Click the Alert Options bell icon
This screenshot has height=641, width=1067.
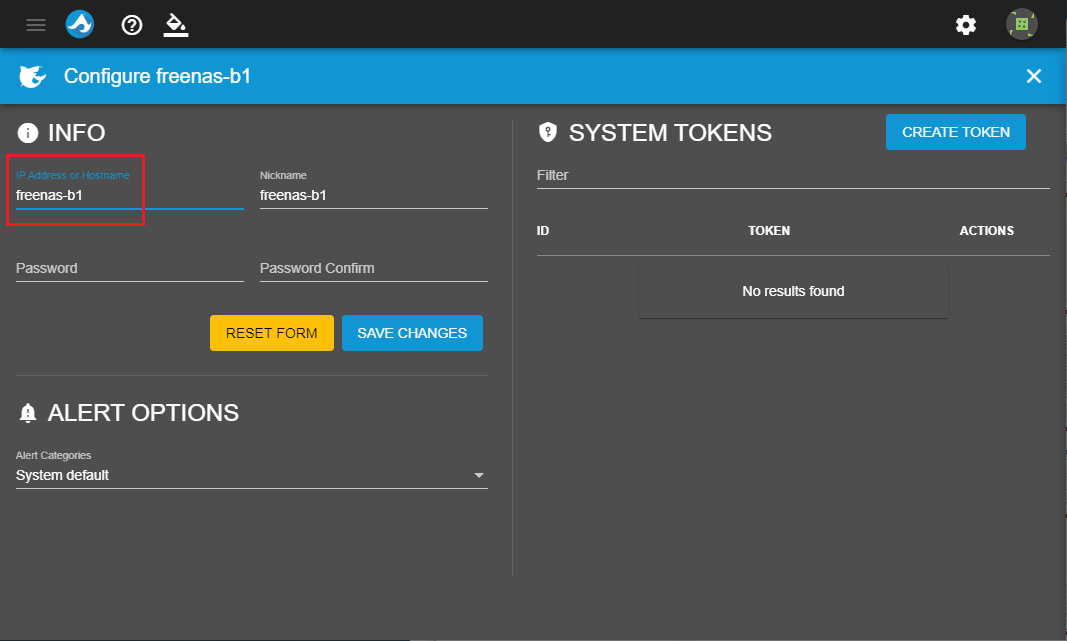(x=28, y=412)
